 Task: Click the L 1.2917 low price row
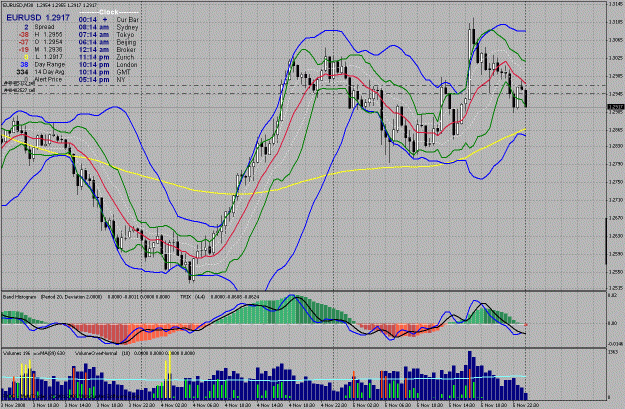(43, 57)
